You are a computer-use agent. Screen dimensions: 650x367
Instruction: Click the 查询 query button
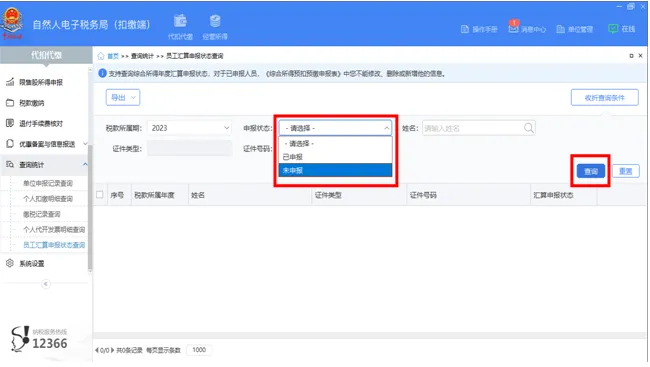[x=591, y=171]
